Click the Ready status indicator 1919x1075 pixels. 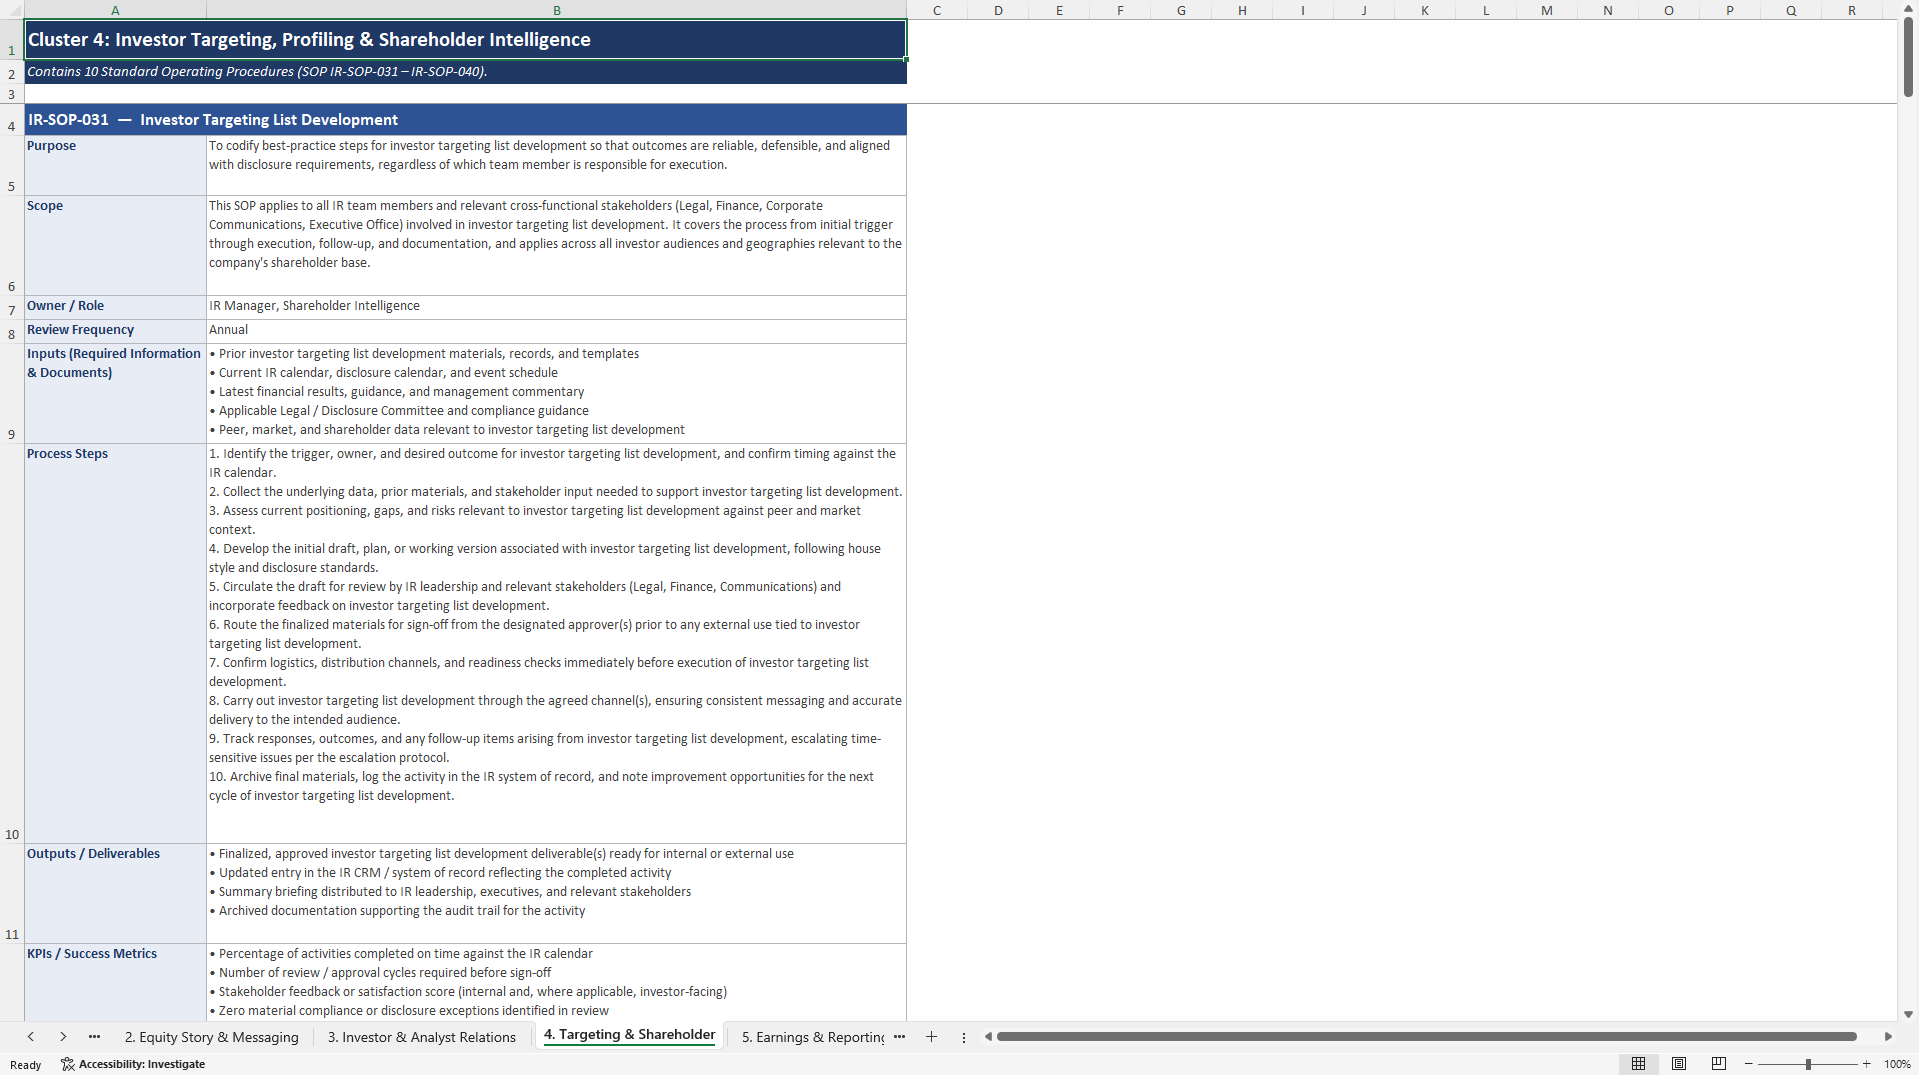click(x=26, y=1065)
